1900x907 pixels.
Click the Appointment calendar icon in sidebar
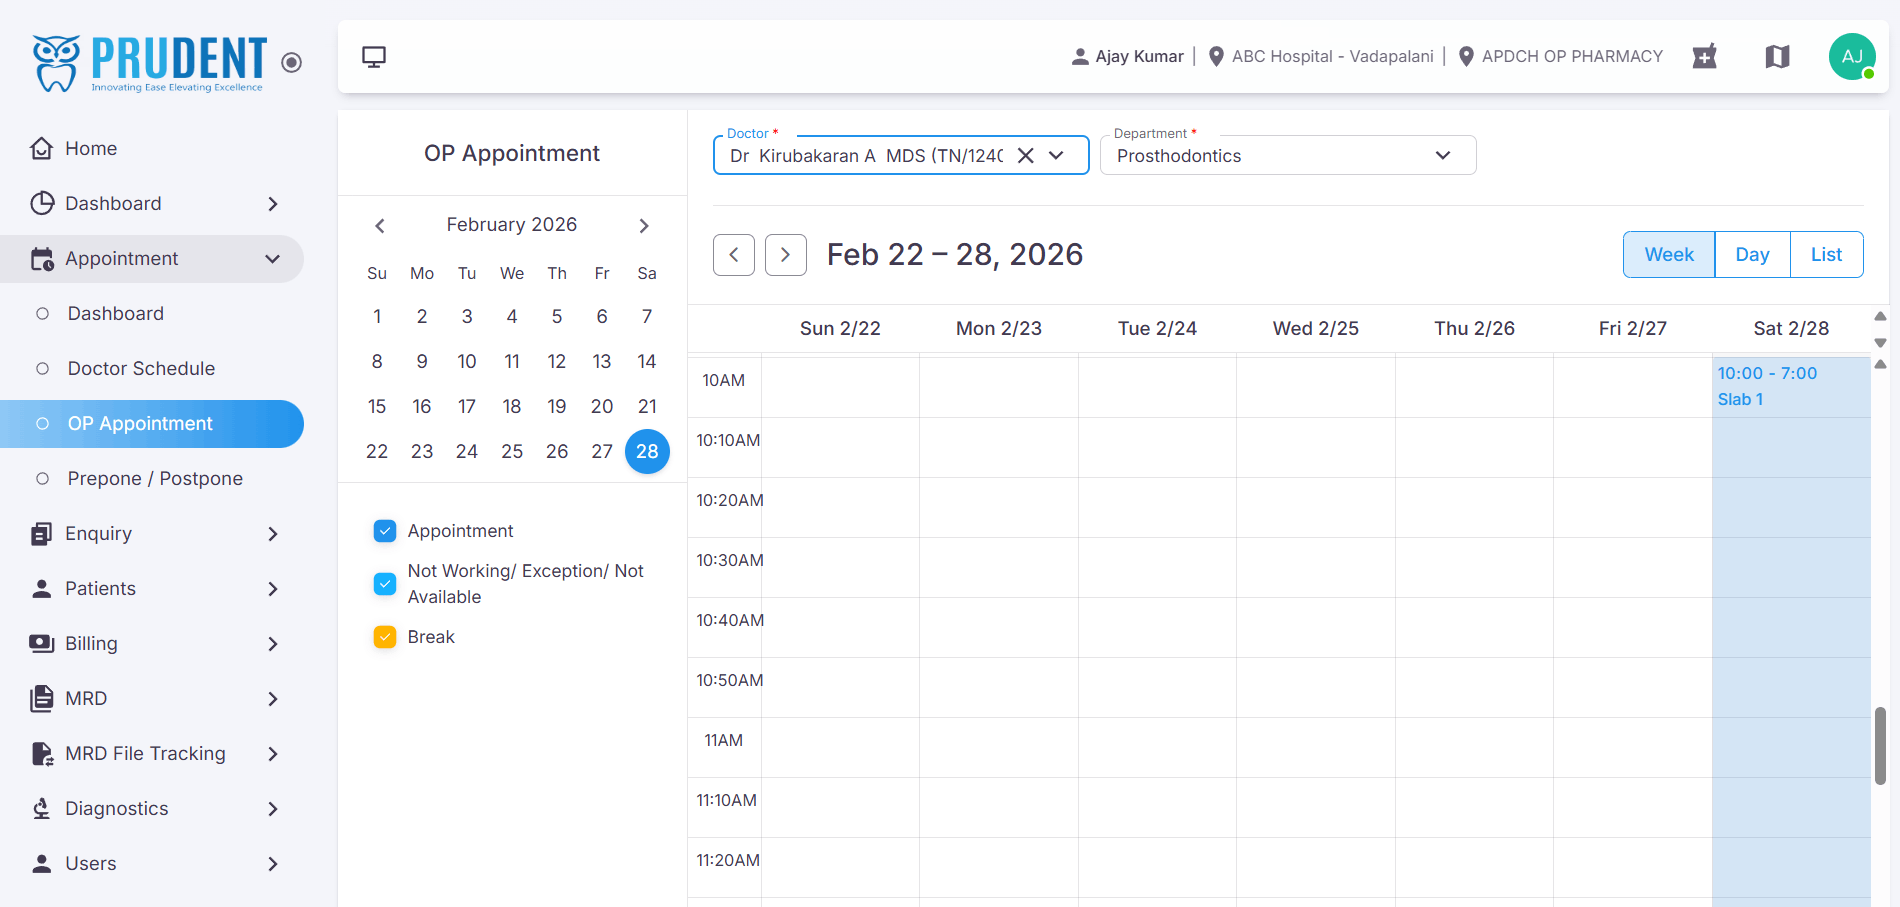(42, 259)
